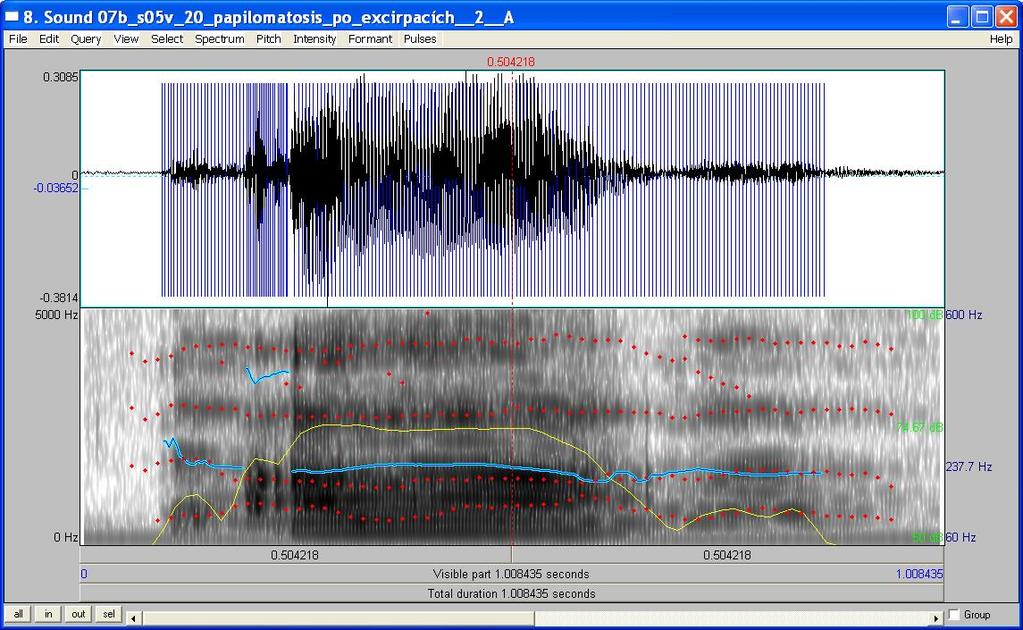Viewport: 1023px width, 630px height.
Task: Open the Pulses menu
Action: (x=420, y=39)
